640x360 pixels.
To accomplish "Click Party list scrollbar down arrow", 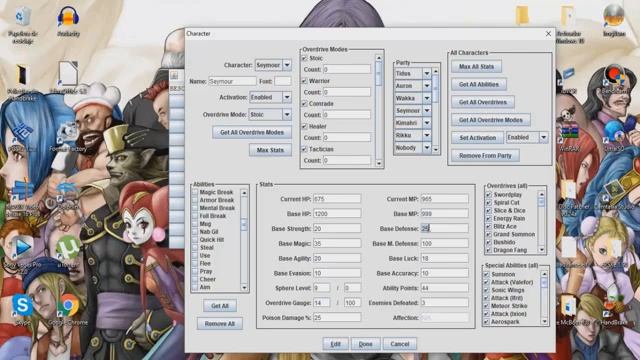I will 436,150.
